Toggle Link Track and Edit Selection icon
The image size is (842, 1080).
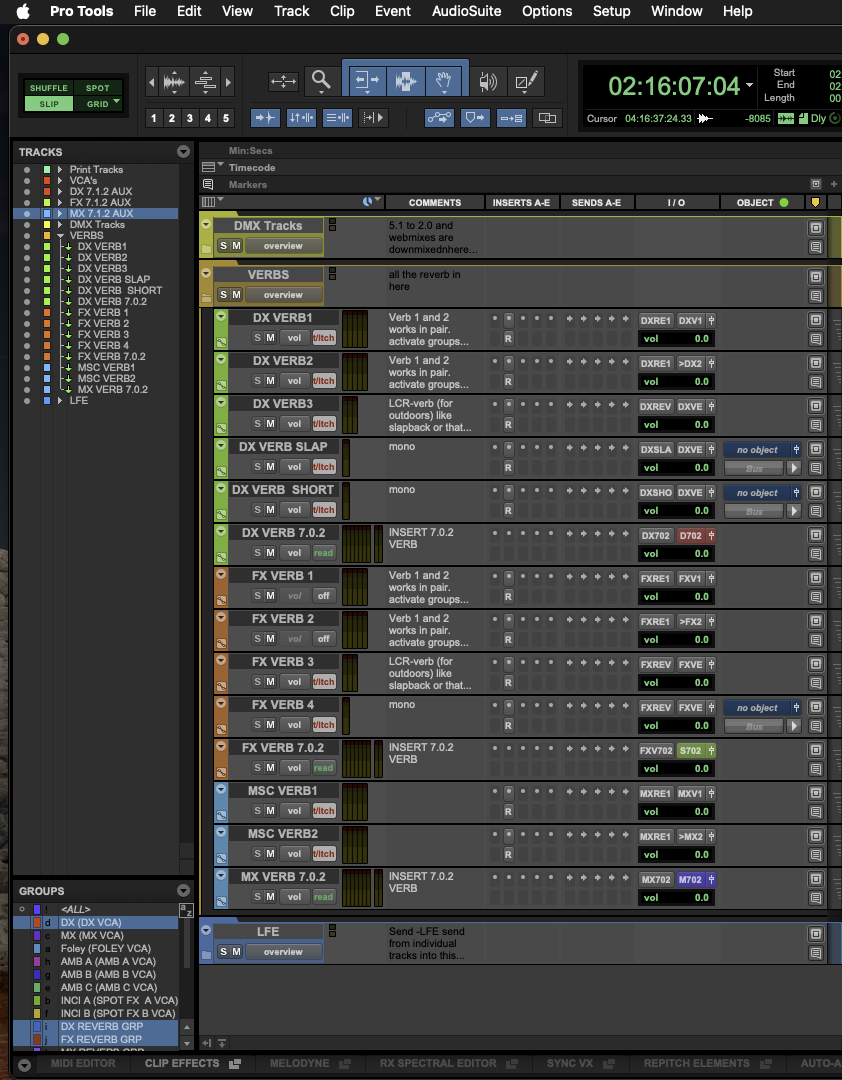pyautogui.click(x=338, y=118)
